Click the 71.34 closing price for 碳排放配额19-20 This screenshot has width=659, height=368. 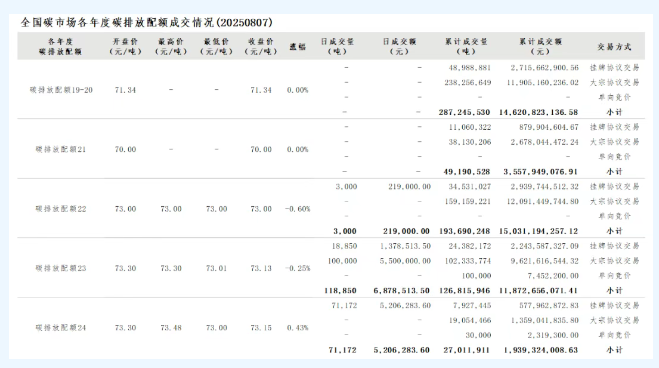261,90
